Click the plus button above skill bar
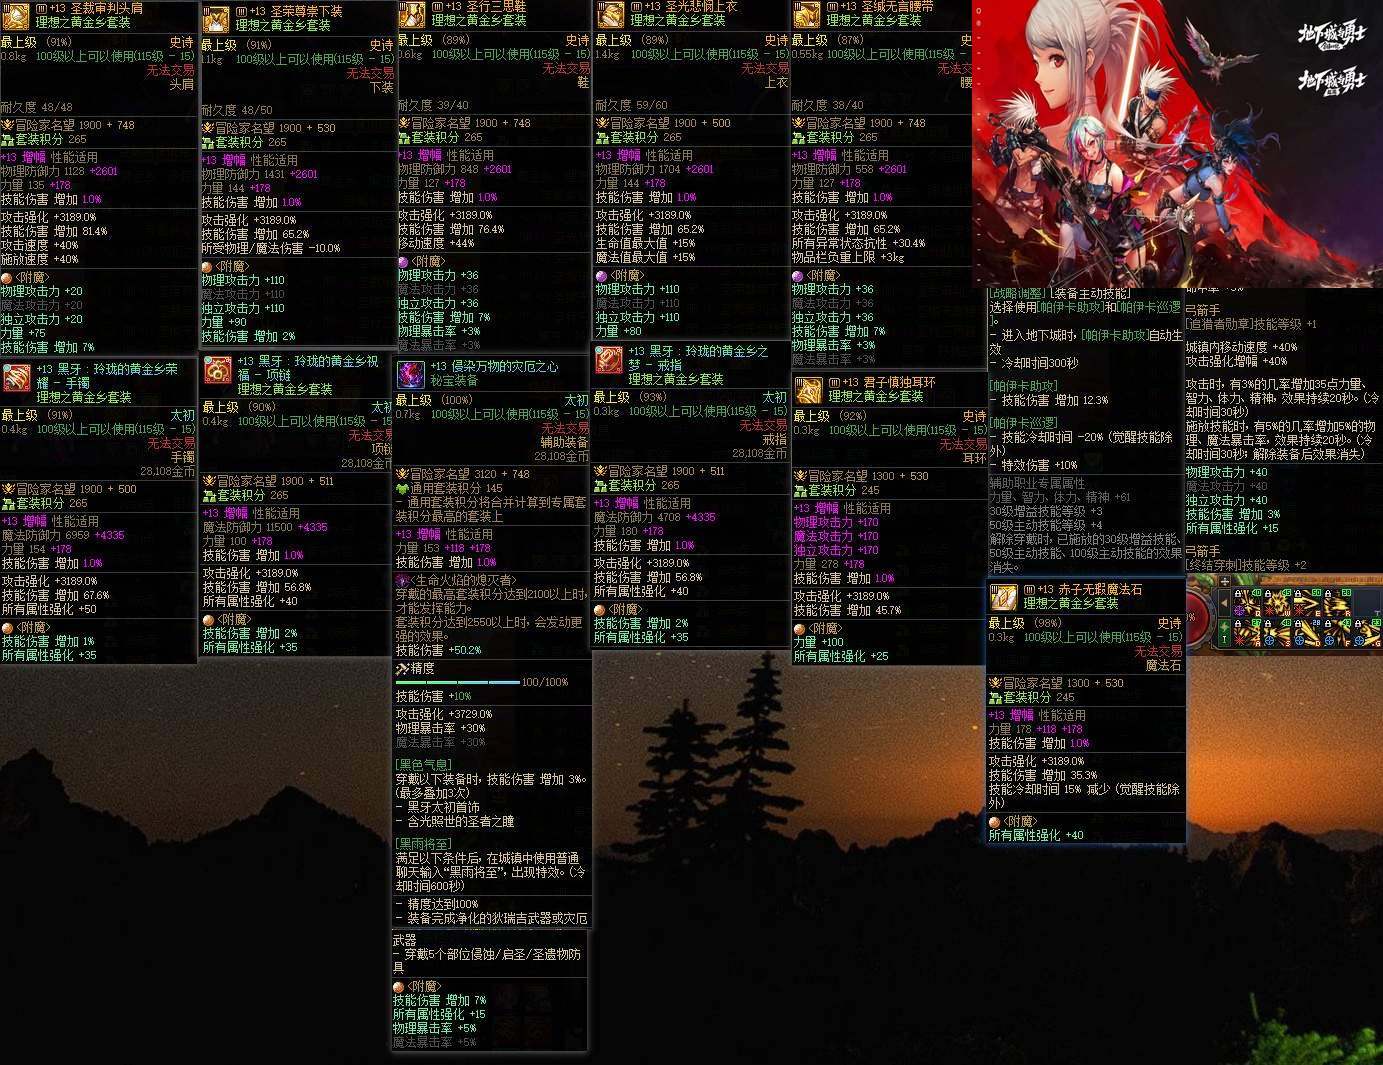The width and height of the screenshot is (1383, 1065). click(1224, 581)
